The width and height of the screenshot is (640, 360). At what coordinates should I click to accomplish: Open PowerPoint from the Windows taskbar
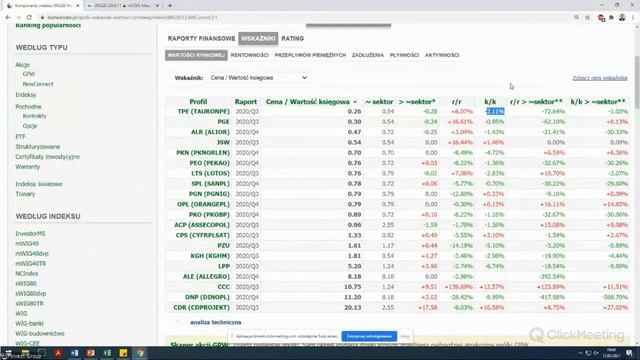click(91, 353)
